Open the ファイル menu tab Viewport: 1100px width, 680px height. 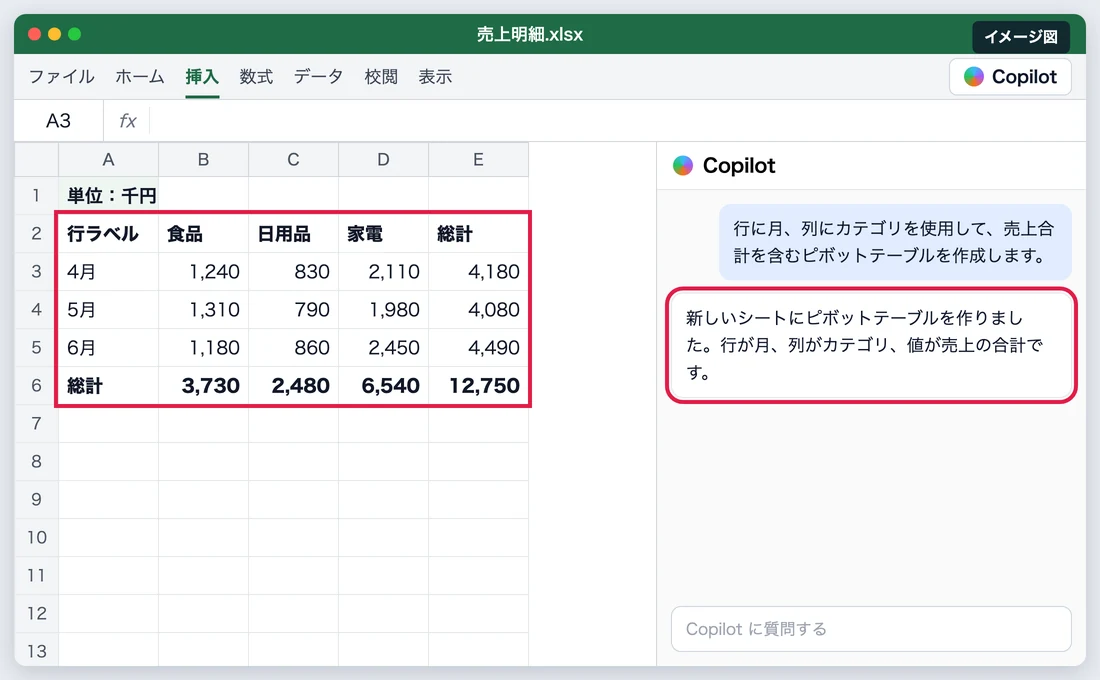coord(62,76)
